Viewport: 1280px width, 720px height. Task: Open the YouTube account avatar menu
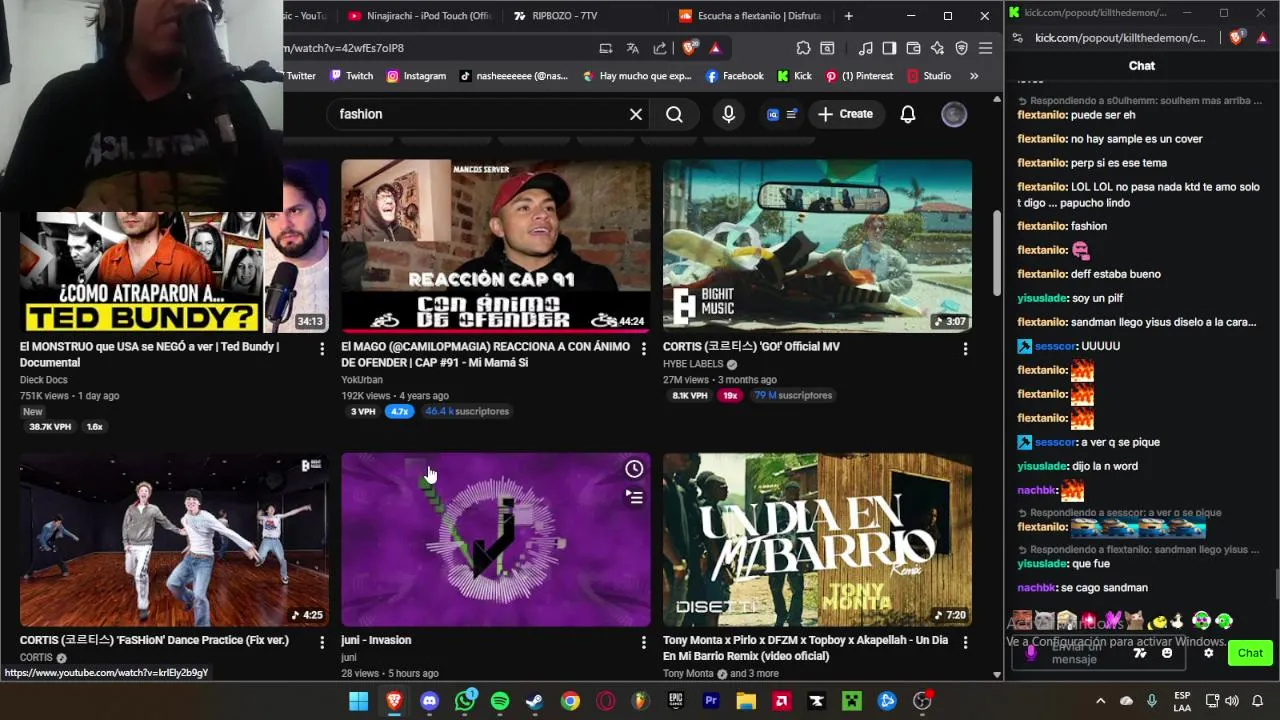954,114
